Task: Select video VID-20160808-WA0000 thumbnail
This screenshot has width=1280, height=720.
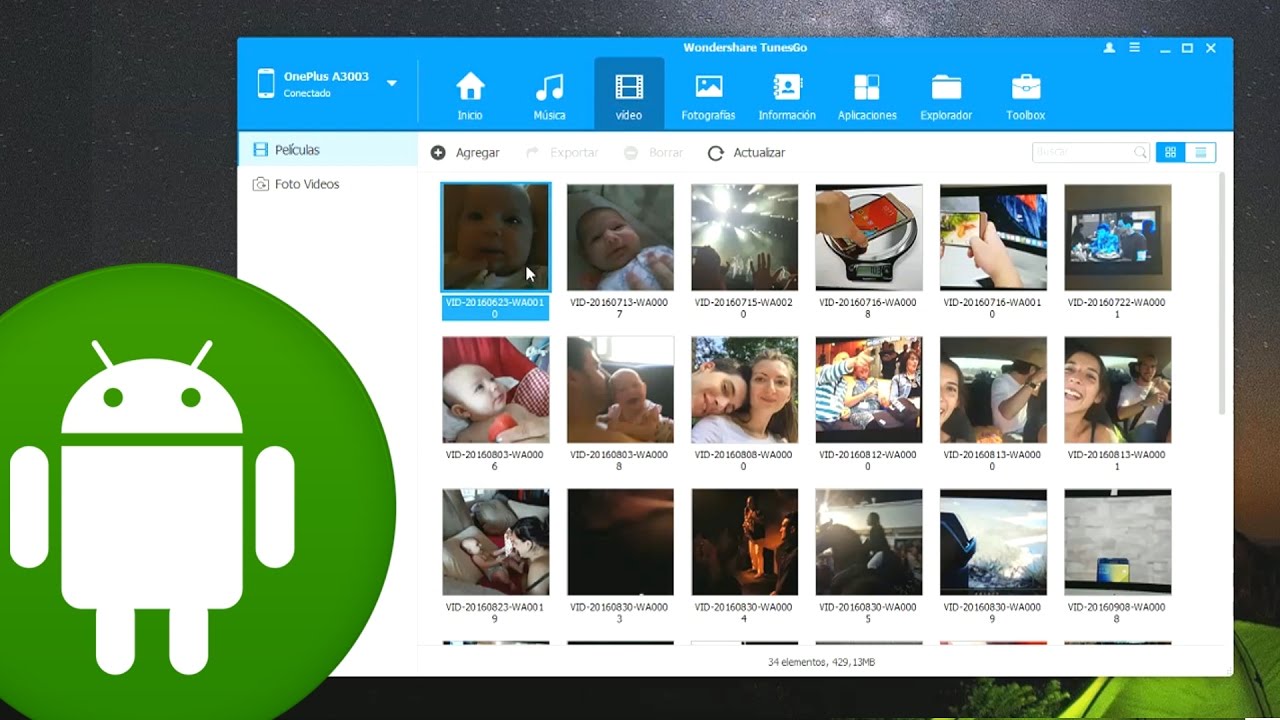Action: (x=745, y=390)
